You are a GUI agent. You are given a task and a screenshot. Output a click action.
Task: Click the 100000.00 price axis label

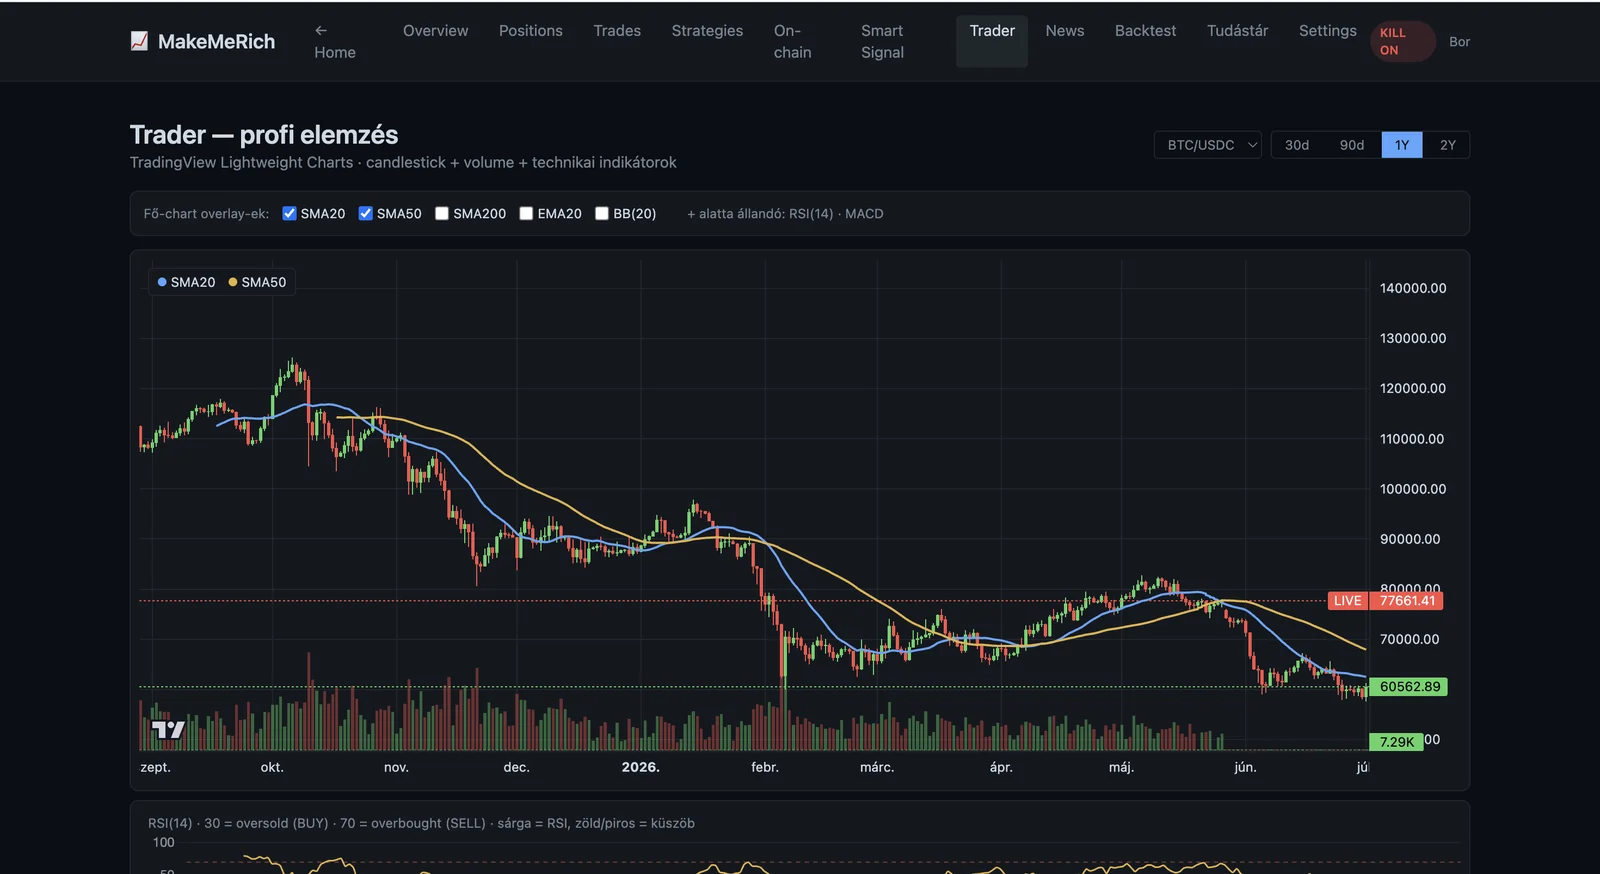point(1413,489)
